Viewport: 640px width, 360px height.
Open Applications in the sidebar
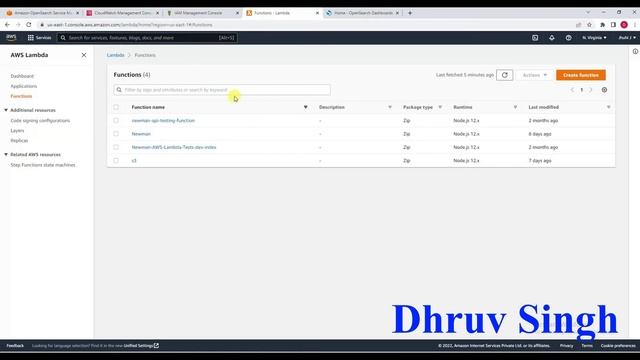(x=24, y=86)
